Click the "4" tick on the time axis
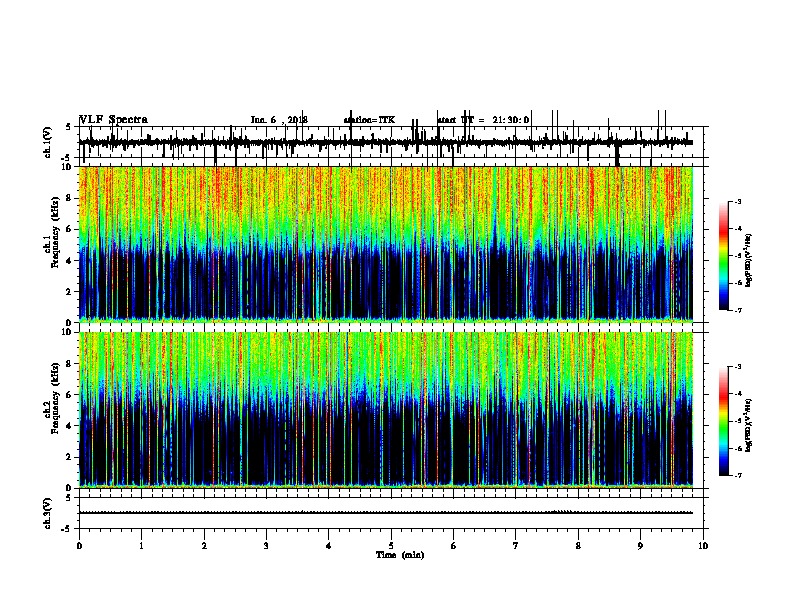This screenshot has height=612, width=792. 329,546
